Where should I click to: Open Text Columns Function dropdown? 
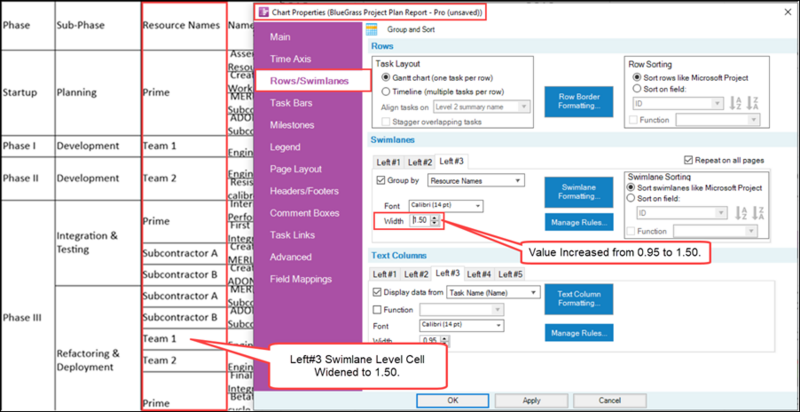[462, 310]
